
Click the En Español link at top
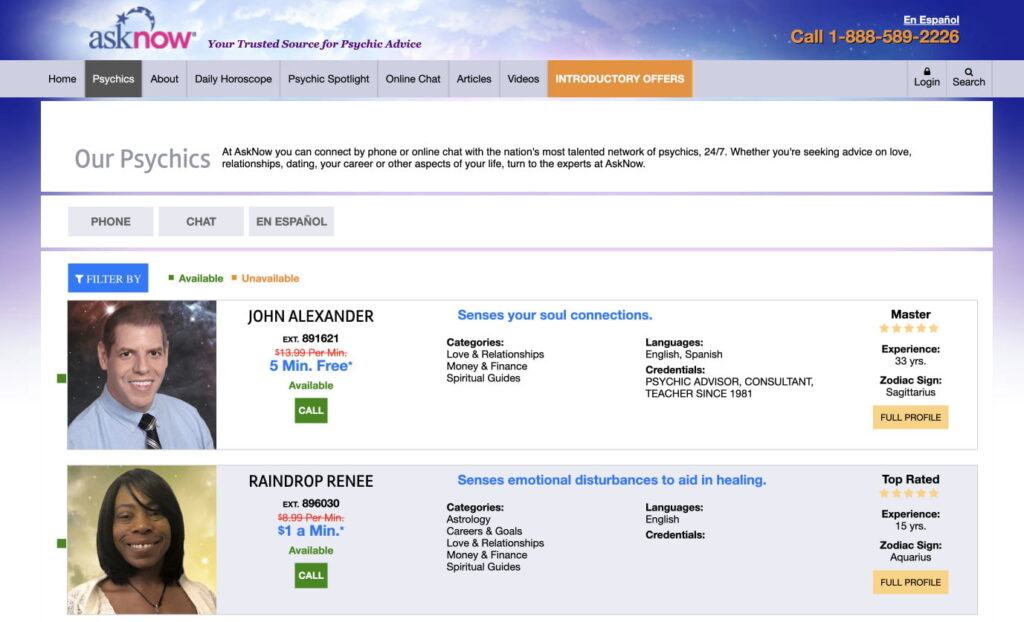pos(931,20)
